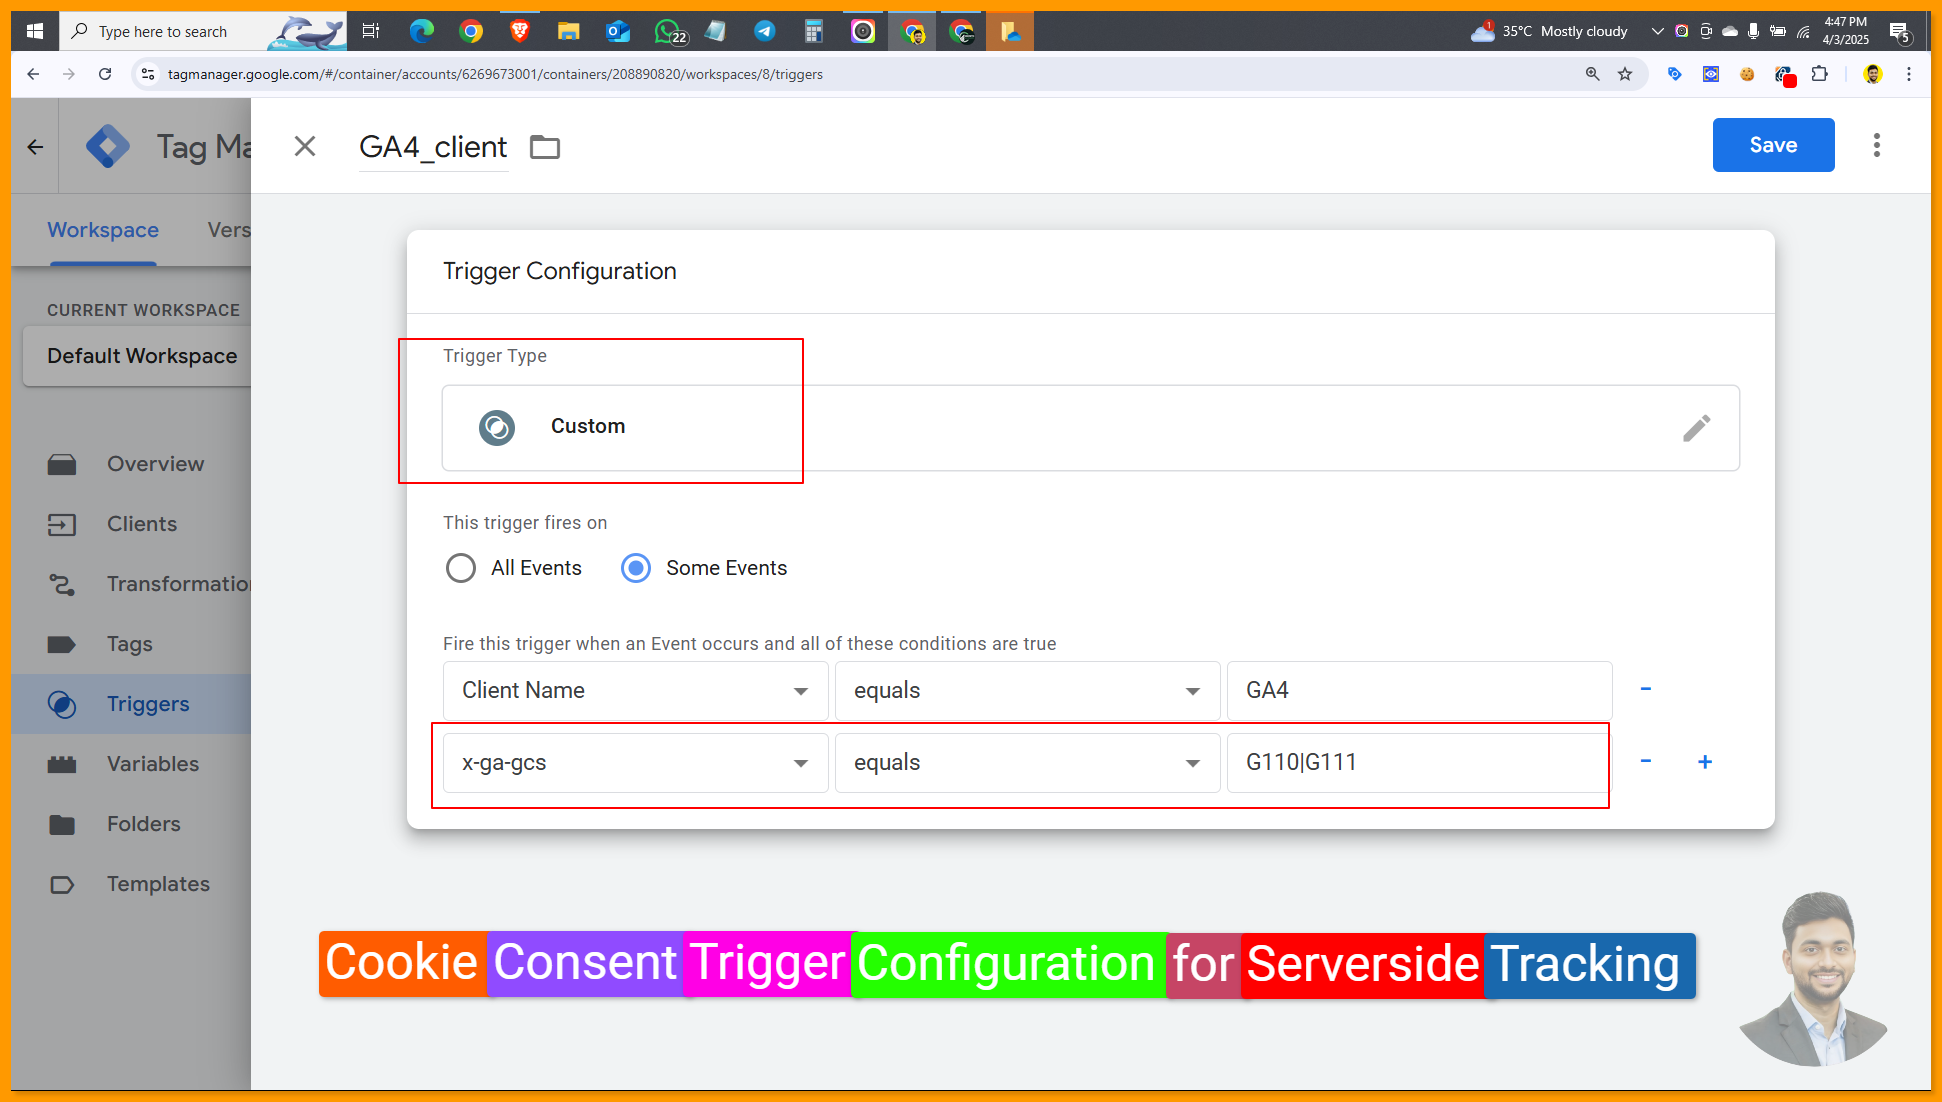
Task: Bookmark page with the star icon
Action: [1625, 74]
